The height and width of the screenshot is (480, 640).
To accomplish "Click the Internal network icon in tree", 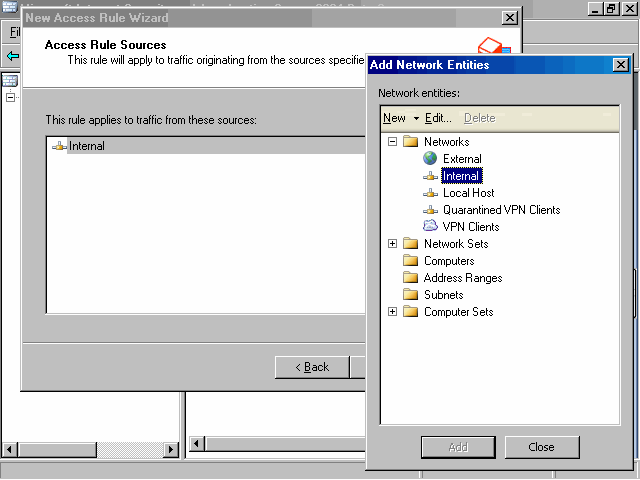I will point(430,176).
